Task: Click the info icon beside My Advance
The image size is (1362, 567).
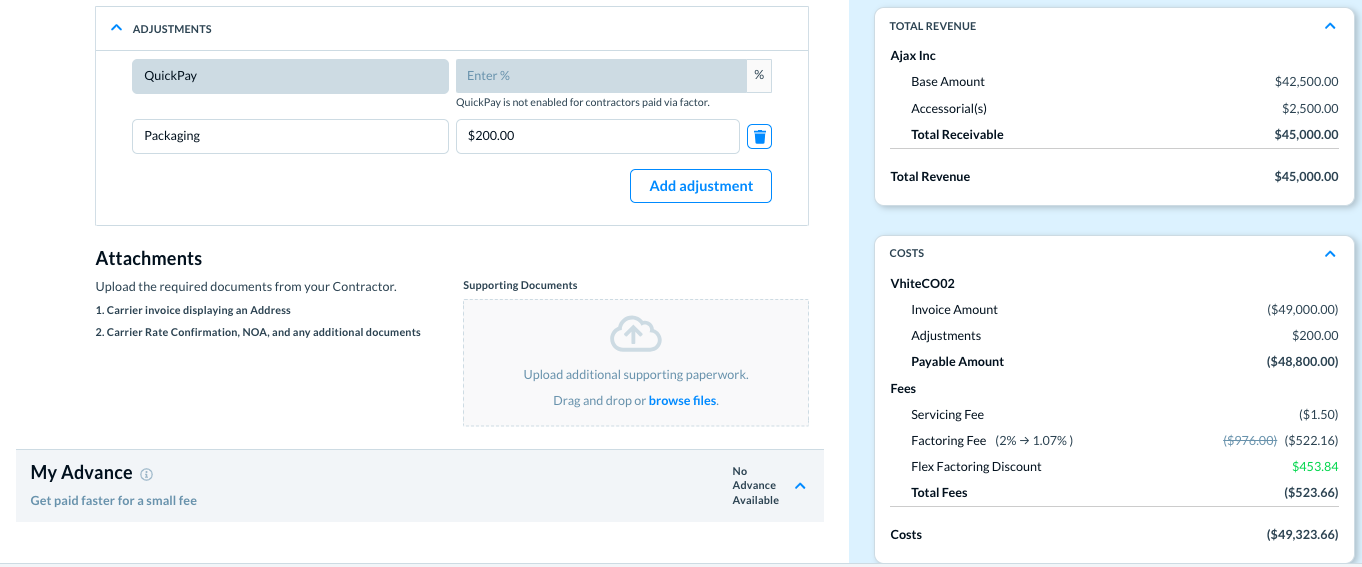Action: [x=147, y=474]
